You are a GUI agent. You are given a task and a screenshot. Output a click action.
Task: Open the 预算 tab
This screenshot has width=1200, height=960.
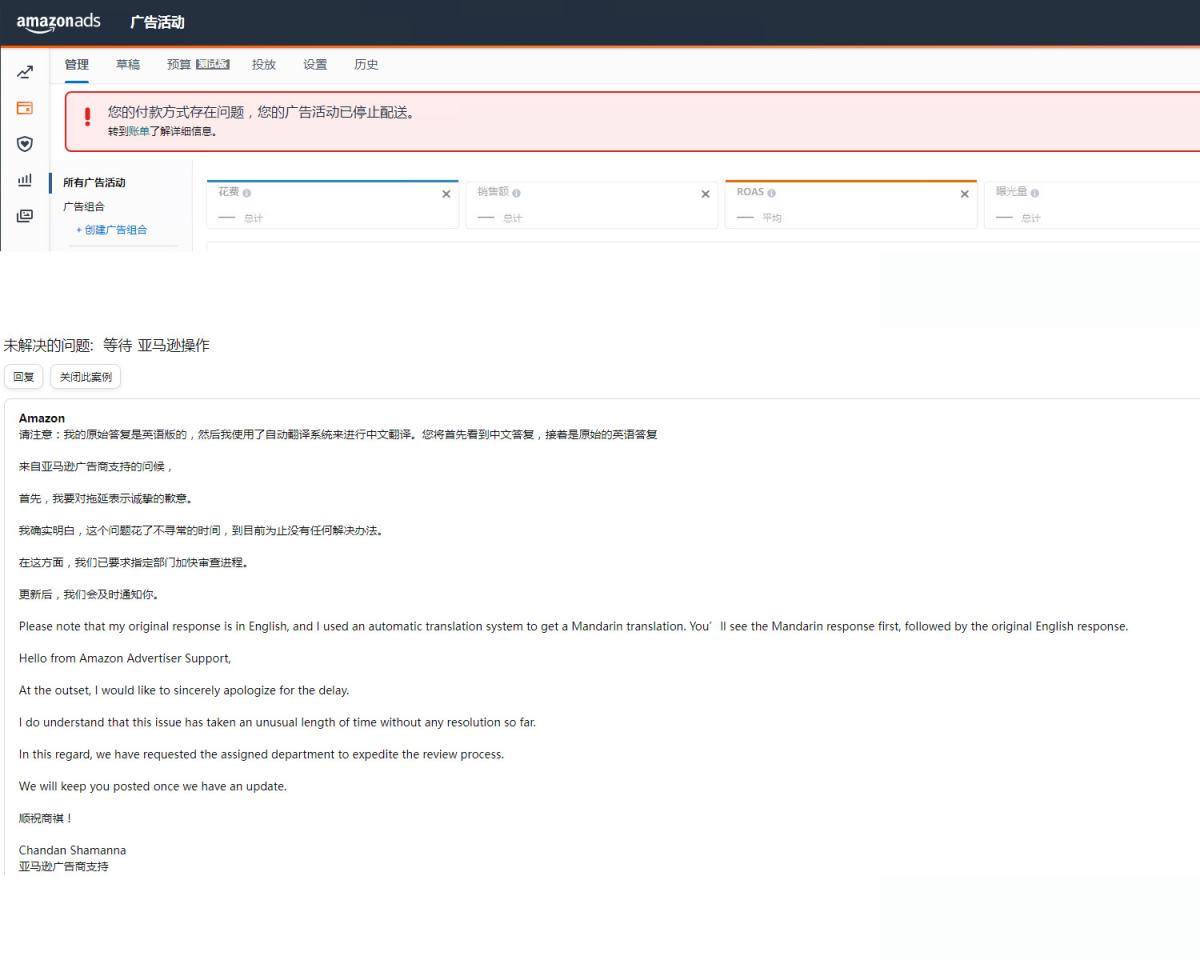point(179,65)
